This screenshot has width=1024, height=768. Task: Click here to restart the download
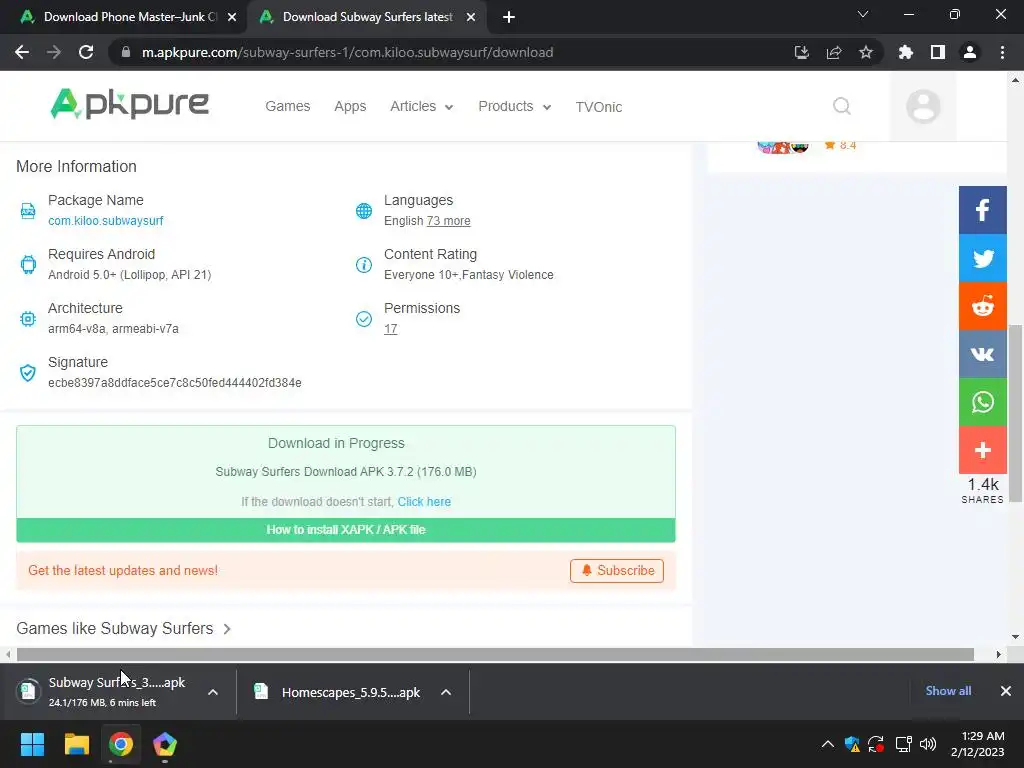pyautogui.click(x=424, y=502)
